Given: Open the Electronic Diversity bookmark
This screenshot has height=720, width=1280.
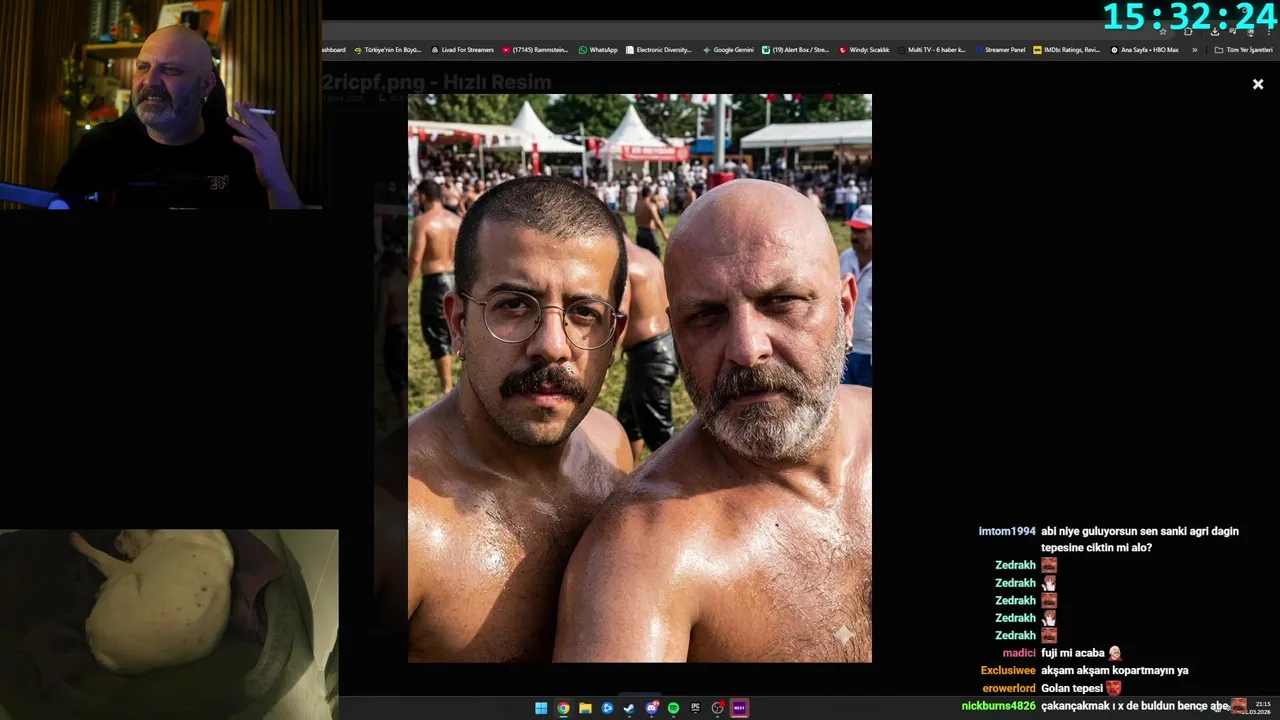Looking at the screenshot, I should [658, 50].
